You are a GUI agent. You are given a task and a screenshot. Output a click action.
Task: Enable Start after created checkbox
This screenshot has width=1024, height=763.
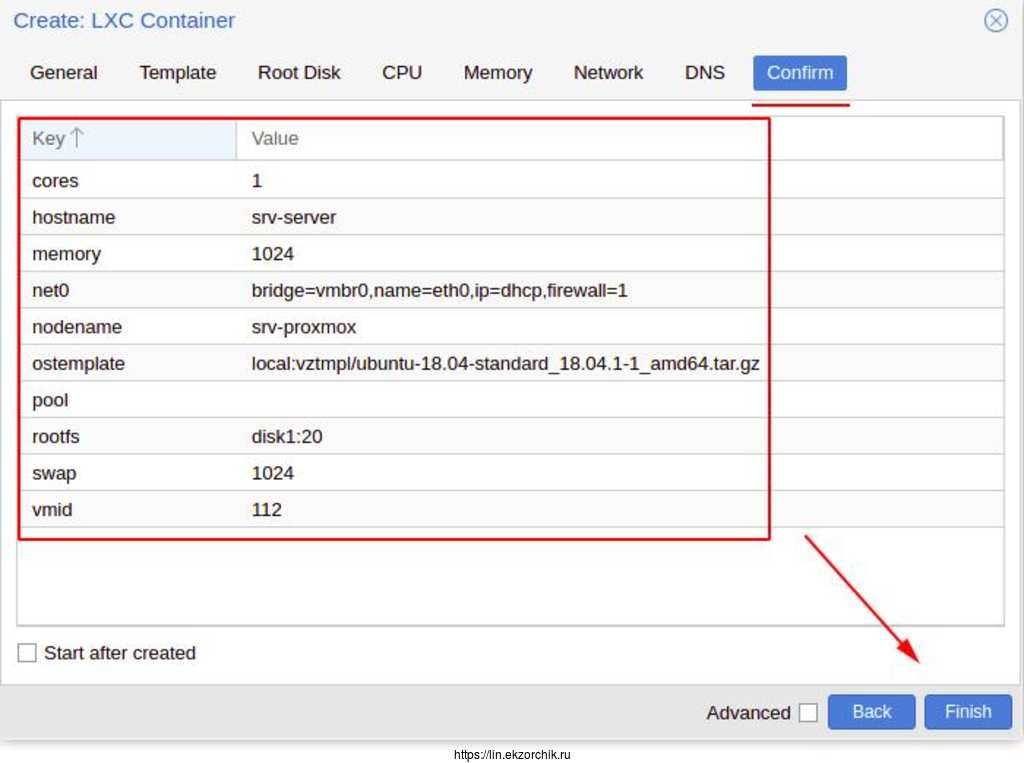27,653
